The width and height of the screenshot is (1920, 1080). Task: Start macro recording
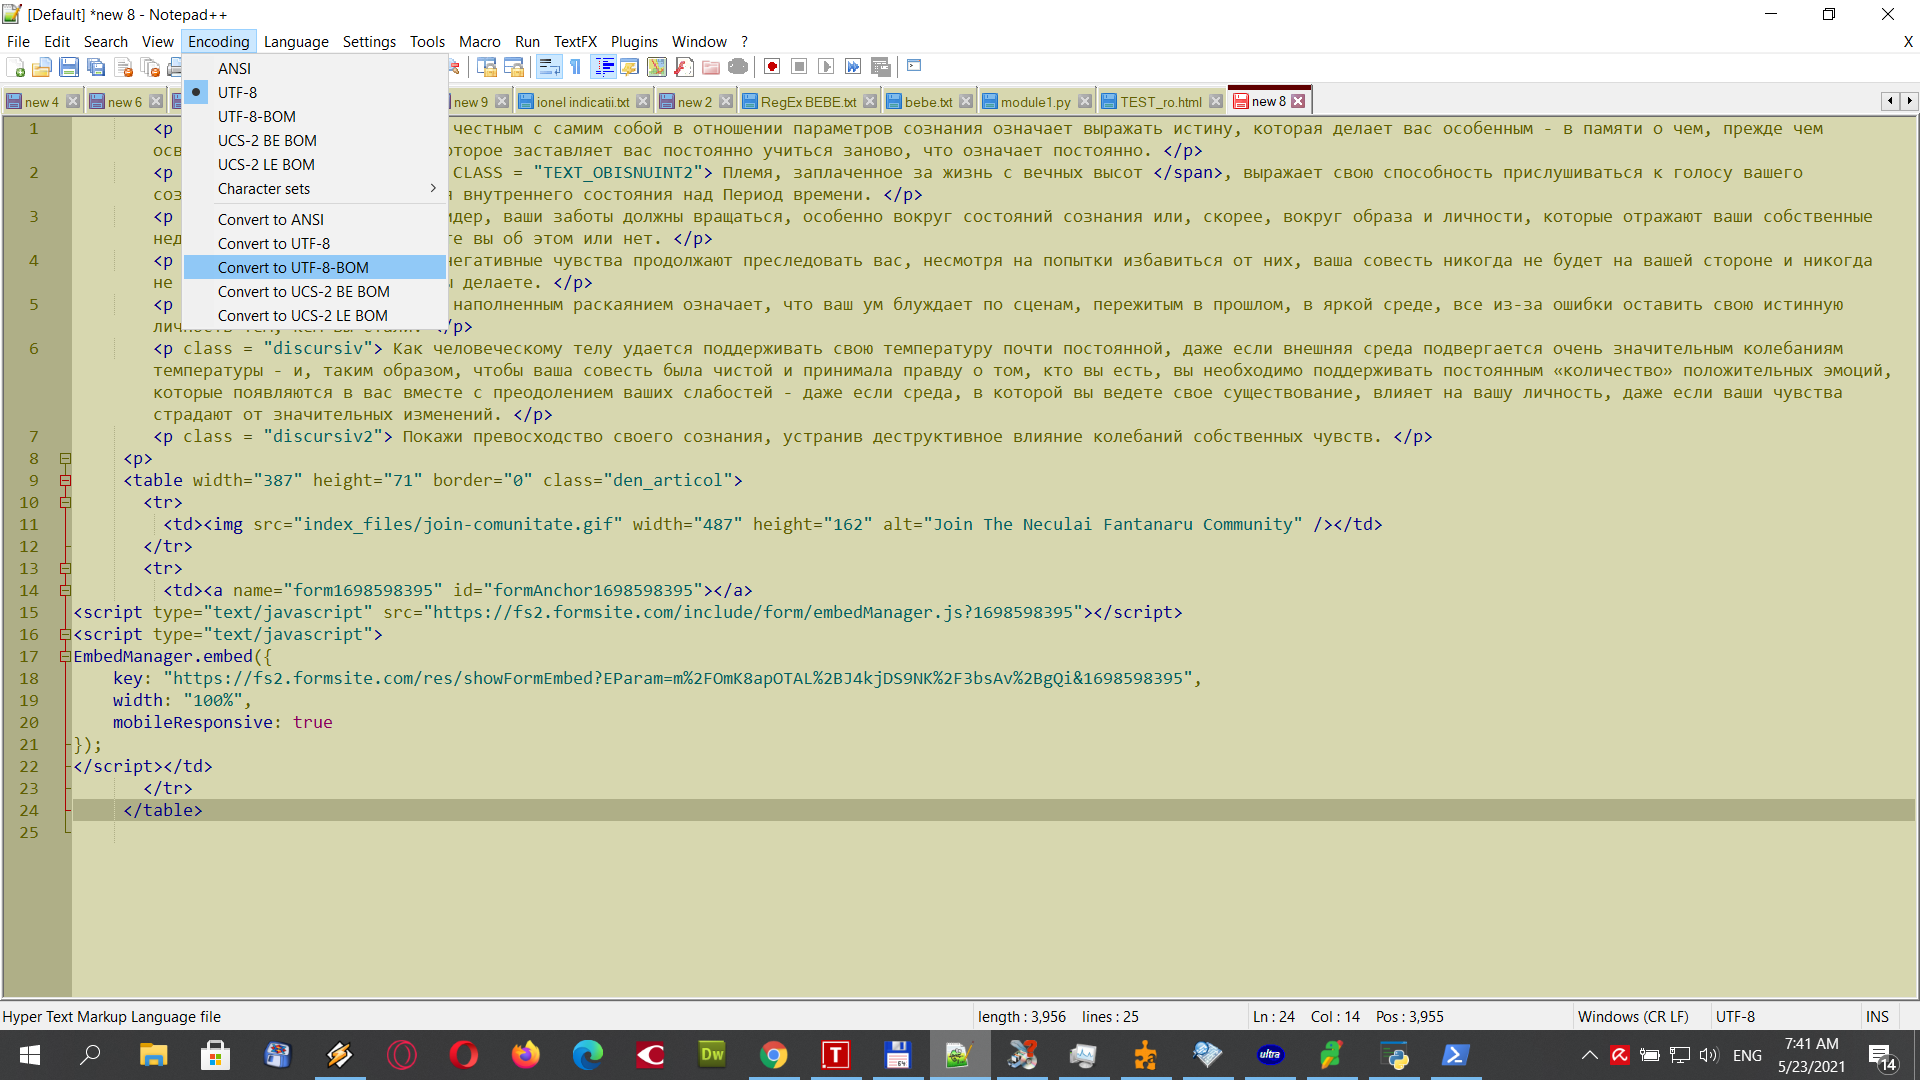click(x=772, y=67)
